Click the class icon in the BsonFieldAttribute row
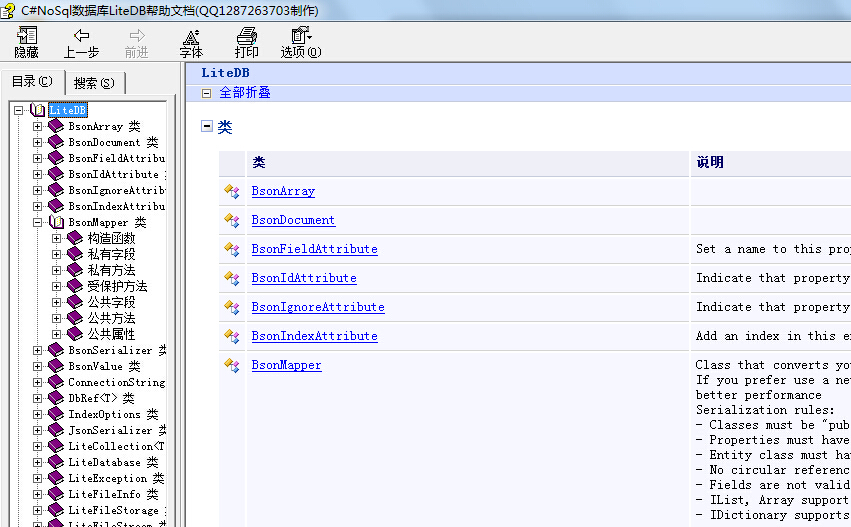This screenshot has height=527, width=851. 232,249
